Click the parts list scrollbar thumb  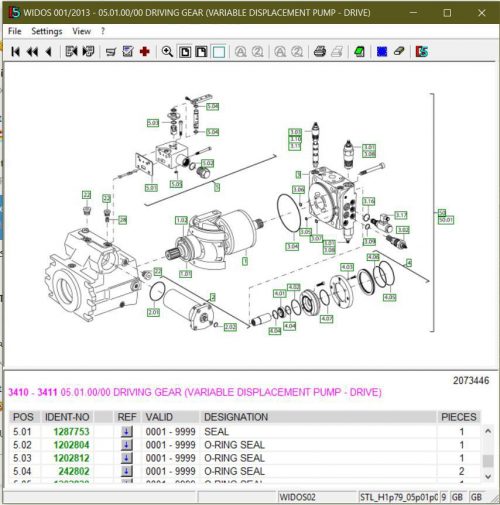click(488, 461)
